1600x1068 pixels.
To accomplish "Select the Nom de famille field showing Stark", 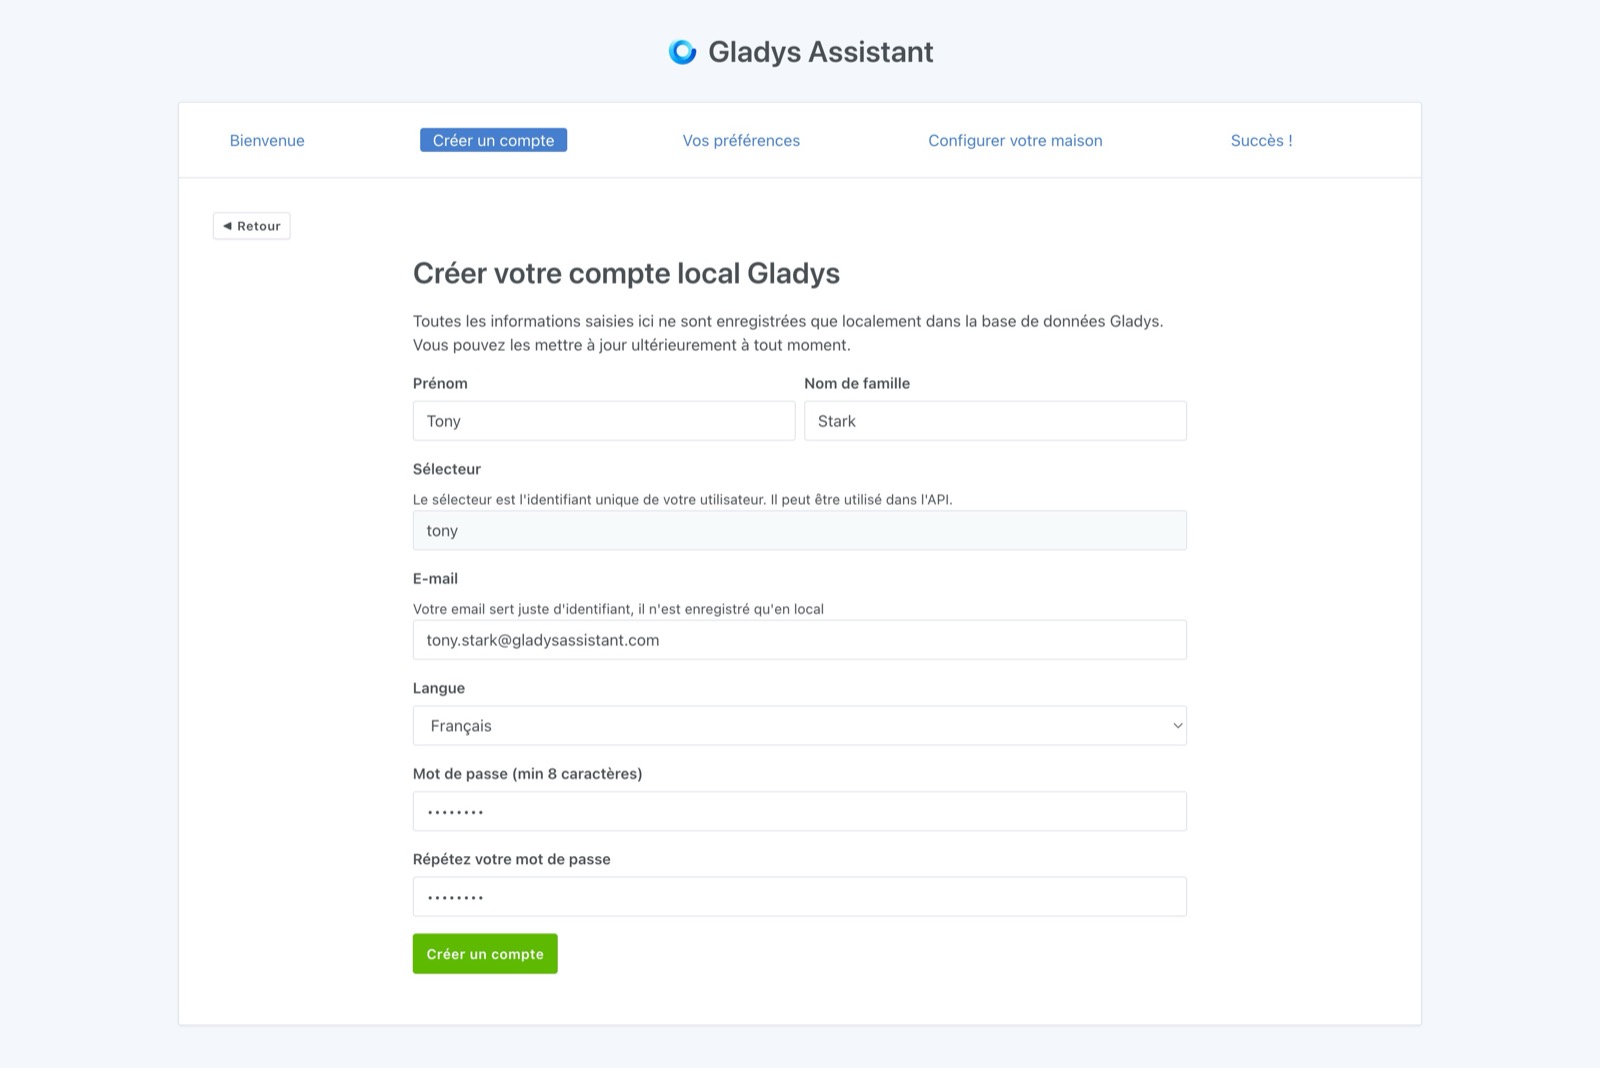I will pyautogui.click(x=995, y=420).
